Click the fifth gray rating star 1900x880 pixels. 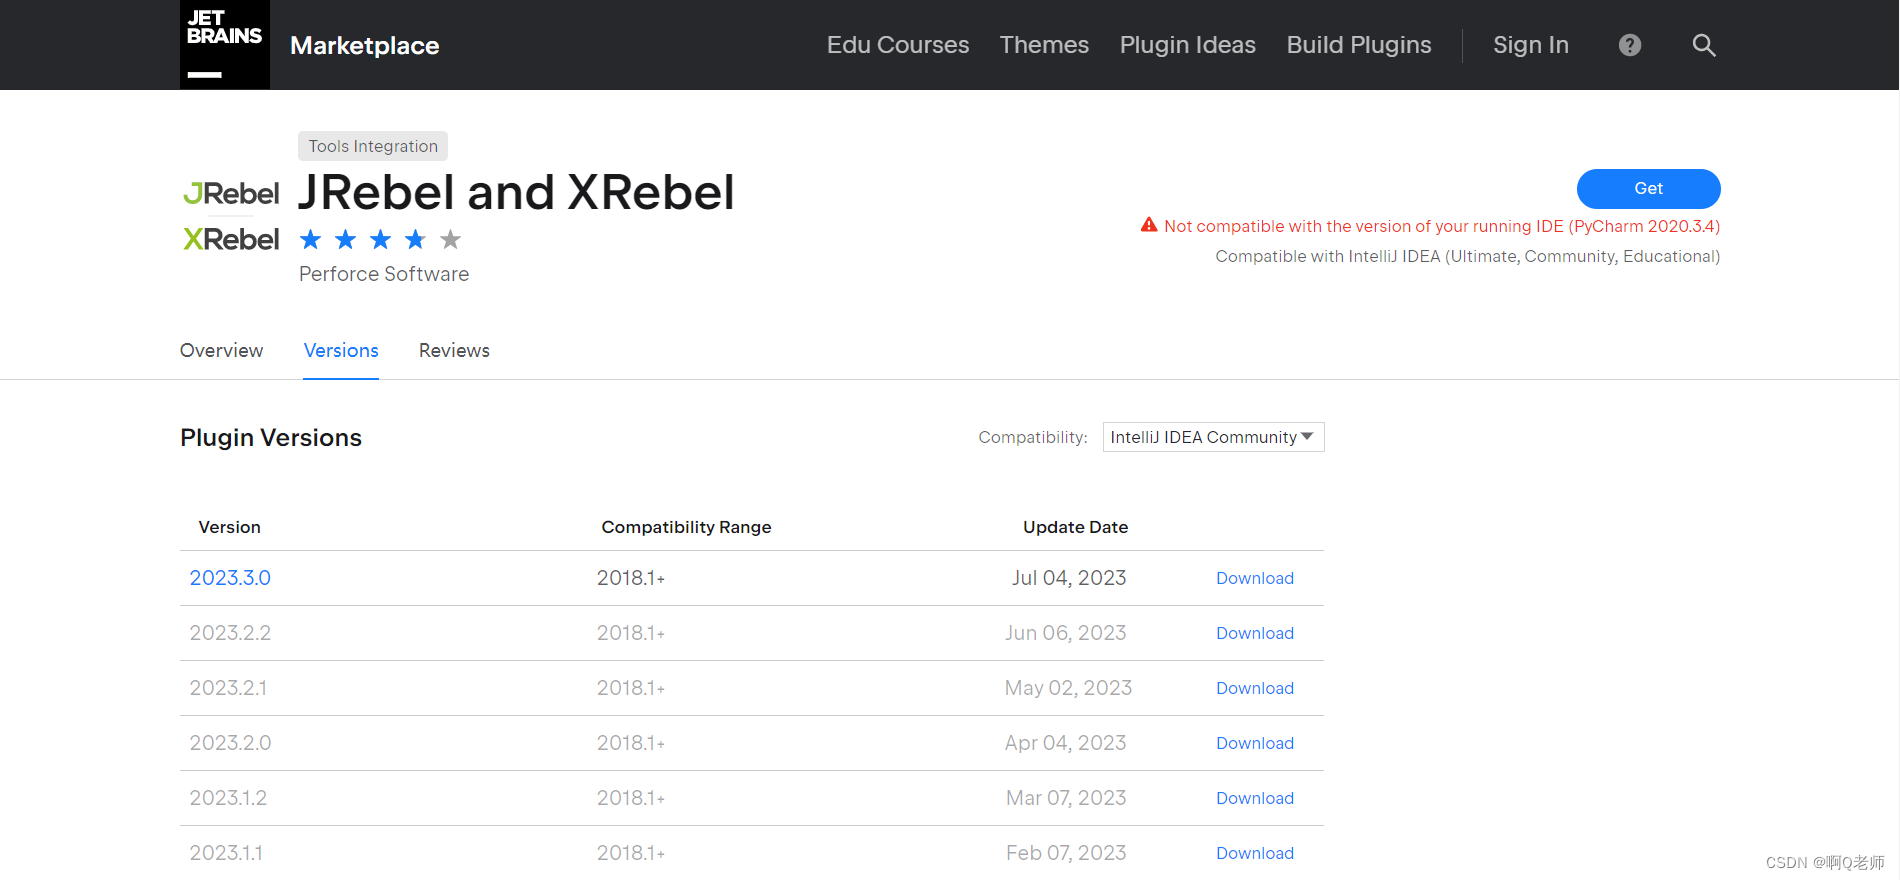click(451, 239)
